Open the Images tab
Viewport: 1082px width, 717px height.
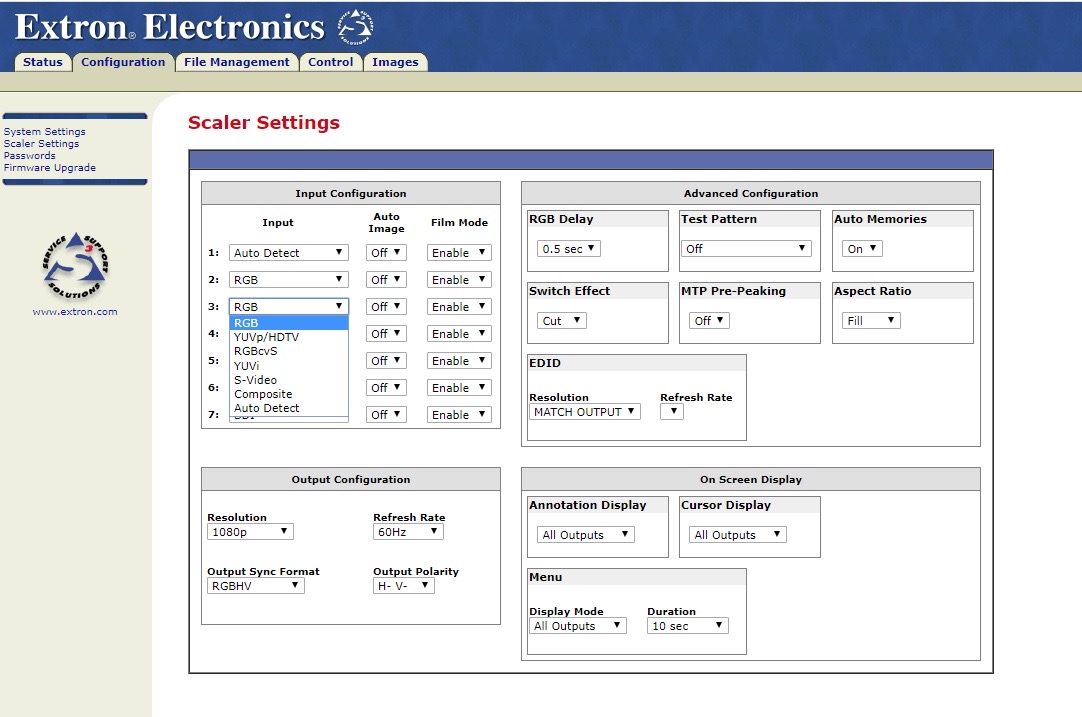coord(395,62)
